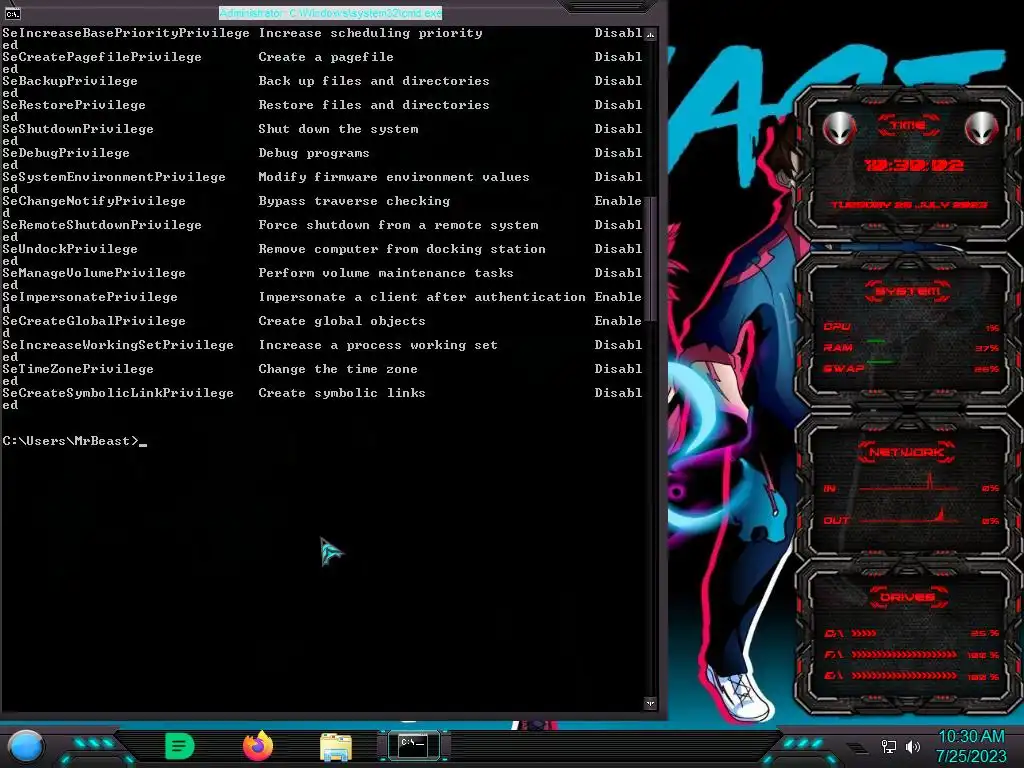Viewport: 1024px width, 768px height.
Task: Click the RAM usage bar
Action: (876, 342)
